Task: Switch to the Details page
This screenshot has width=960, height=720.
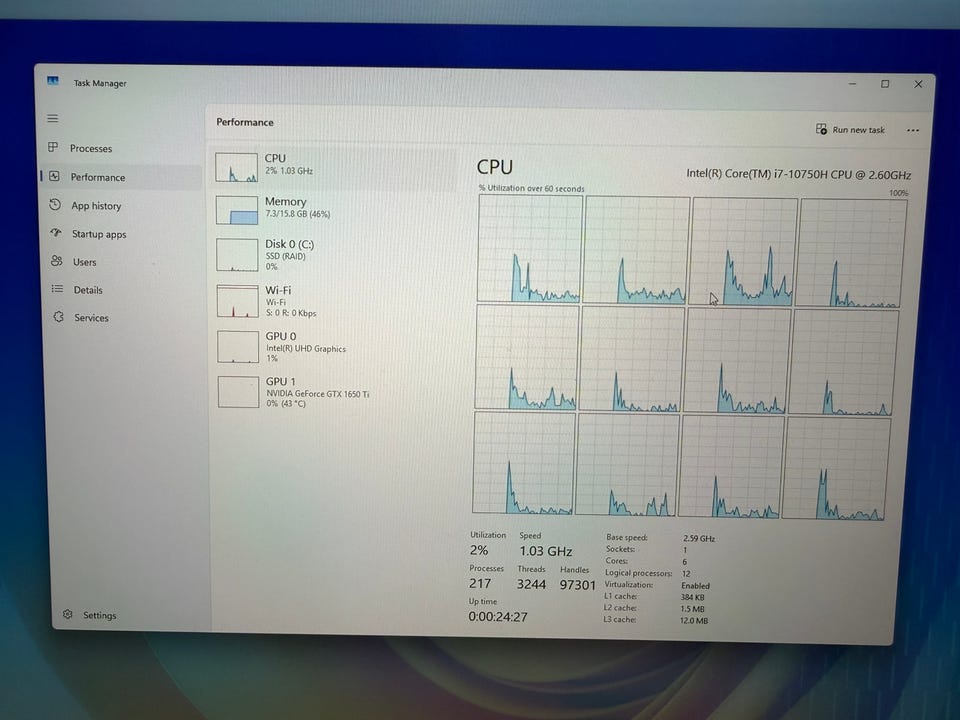Action: (x=88, y=290)
